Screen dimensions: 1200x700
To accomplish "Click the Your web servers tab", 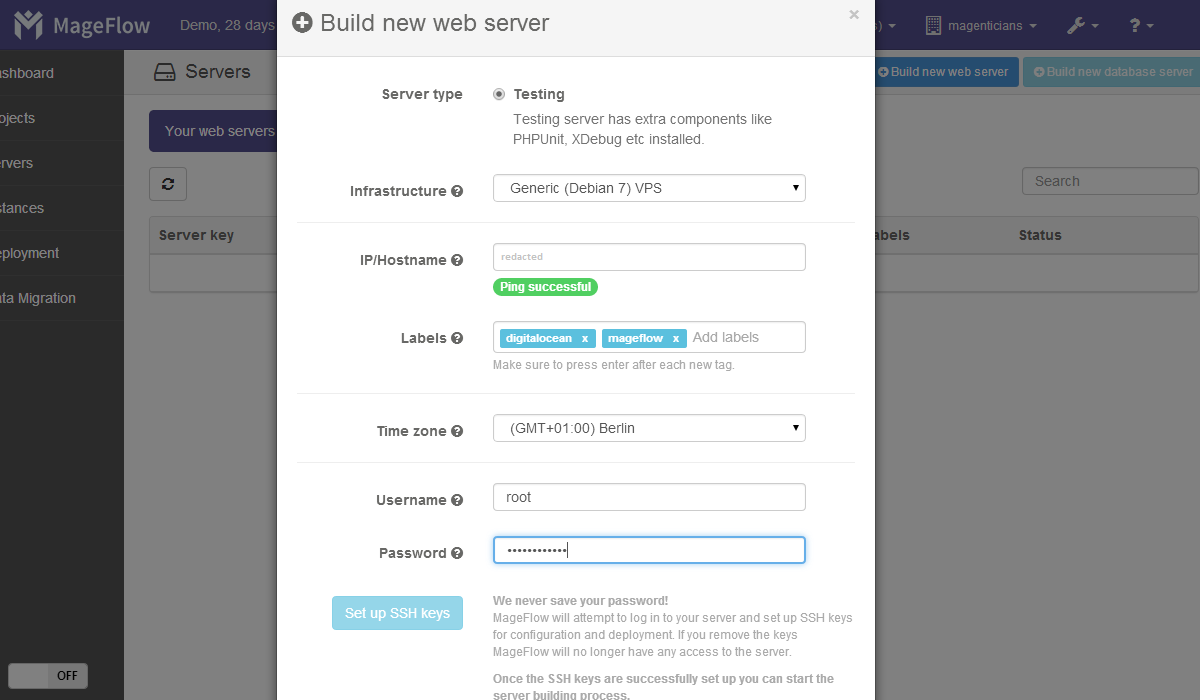I will 213,131.
